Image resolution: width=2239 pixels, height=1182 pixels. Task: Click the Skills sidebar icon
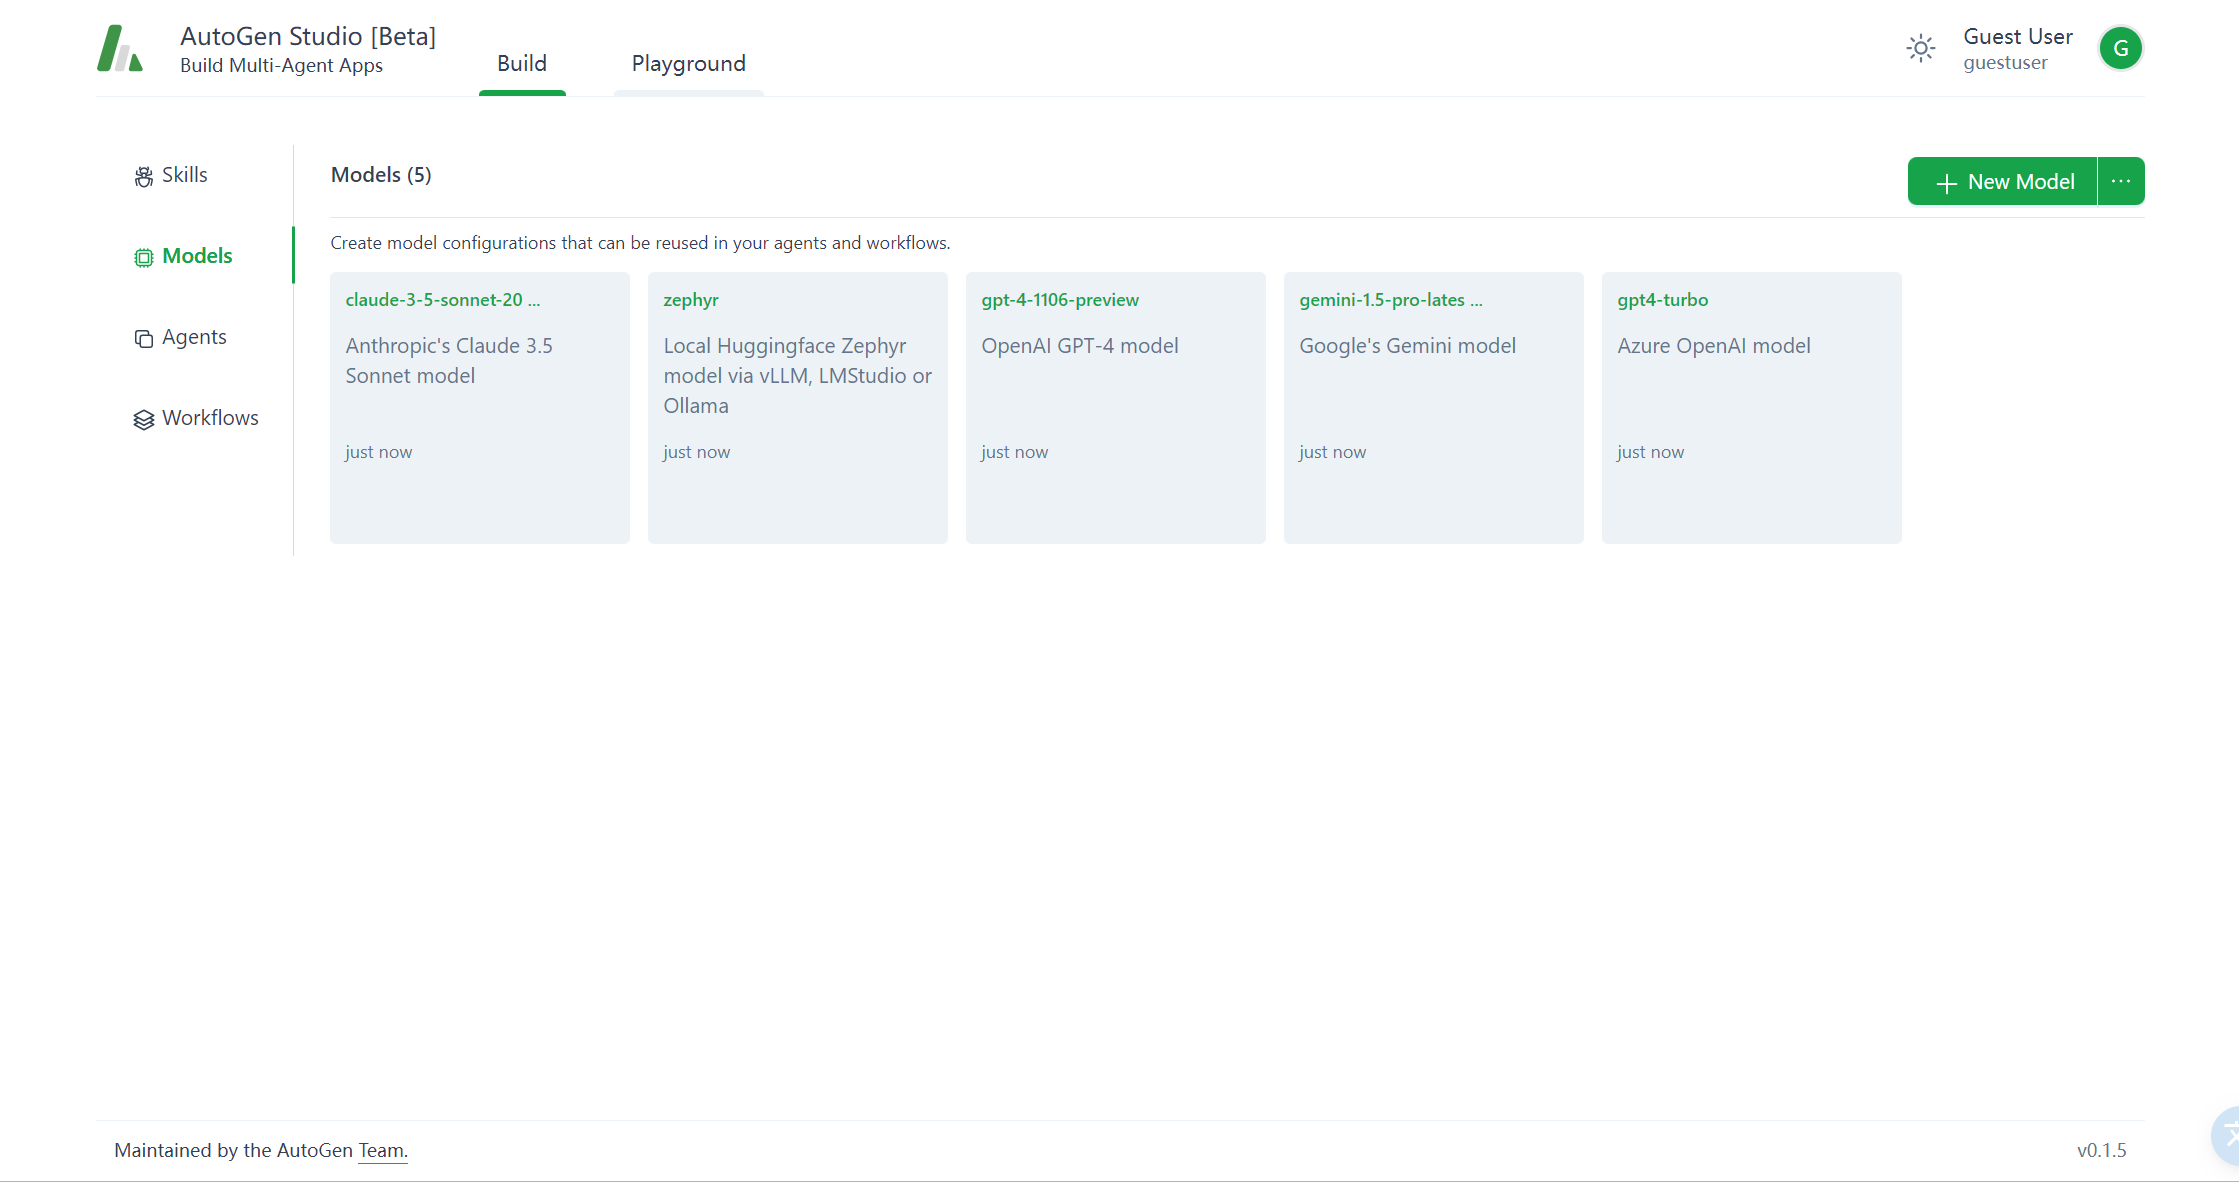tap(144, 176)
